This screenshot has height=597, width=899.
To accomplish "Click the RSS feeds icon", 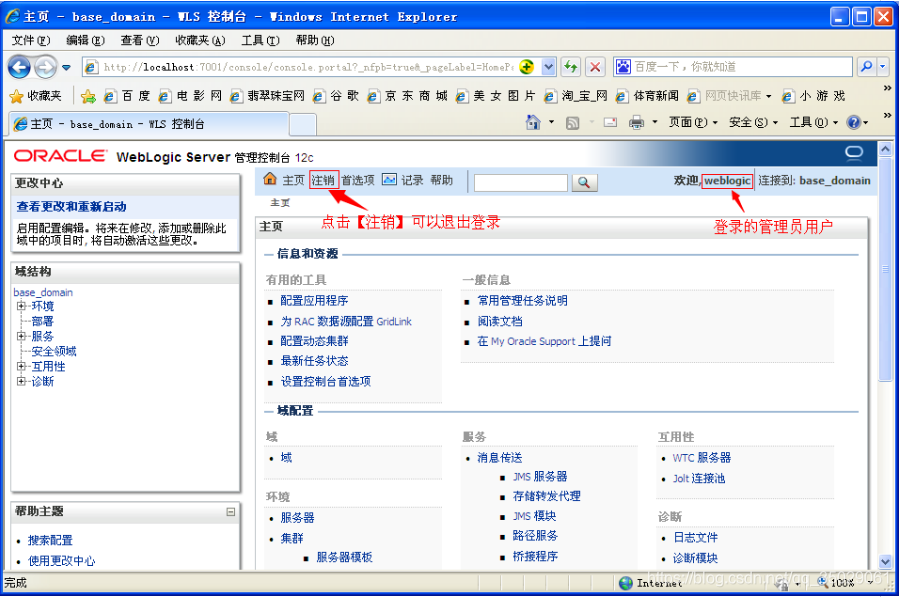I will tap(572, 123).
